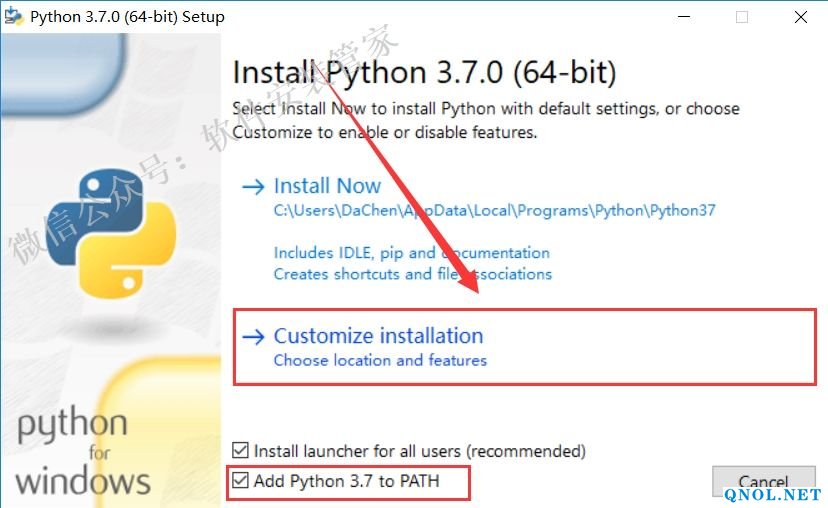Close the Python 3.7.0 Setup window
Viewport: 828px width, 508px height.
(x=801, y=17)
